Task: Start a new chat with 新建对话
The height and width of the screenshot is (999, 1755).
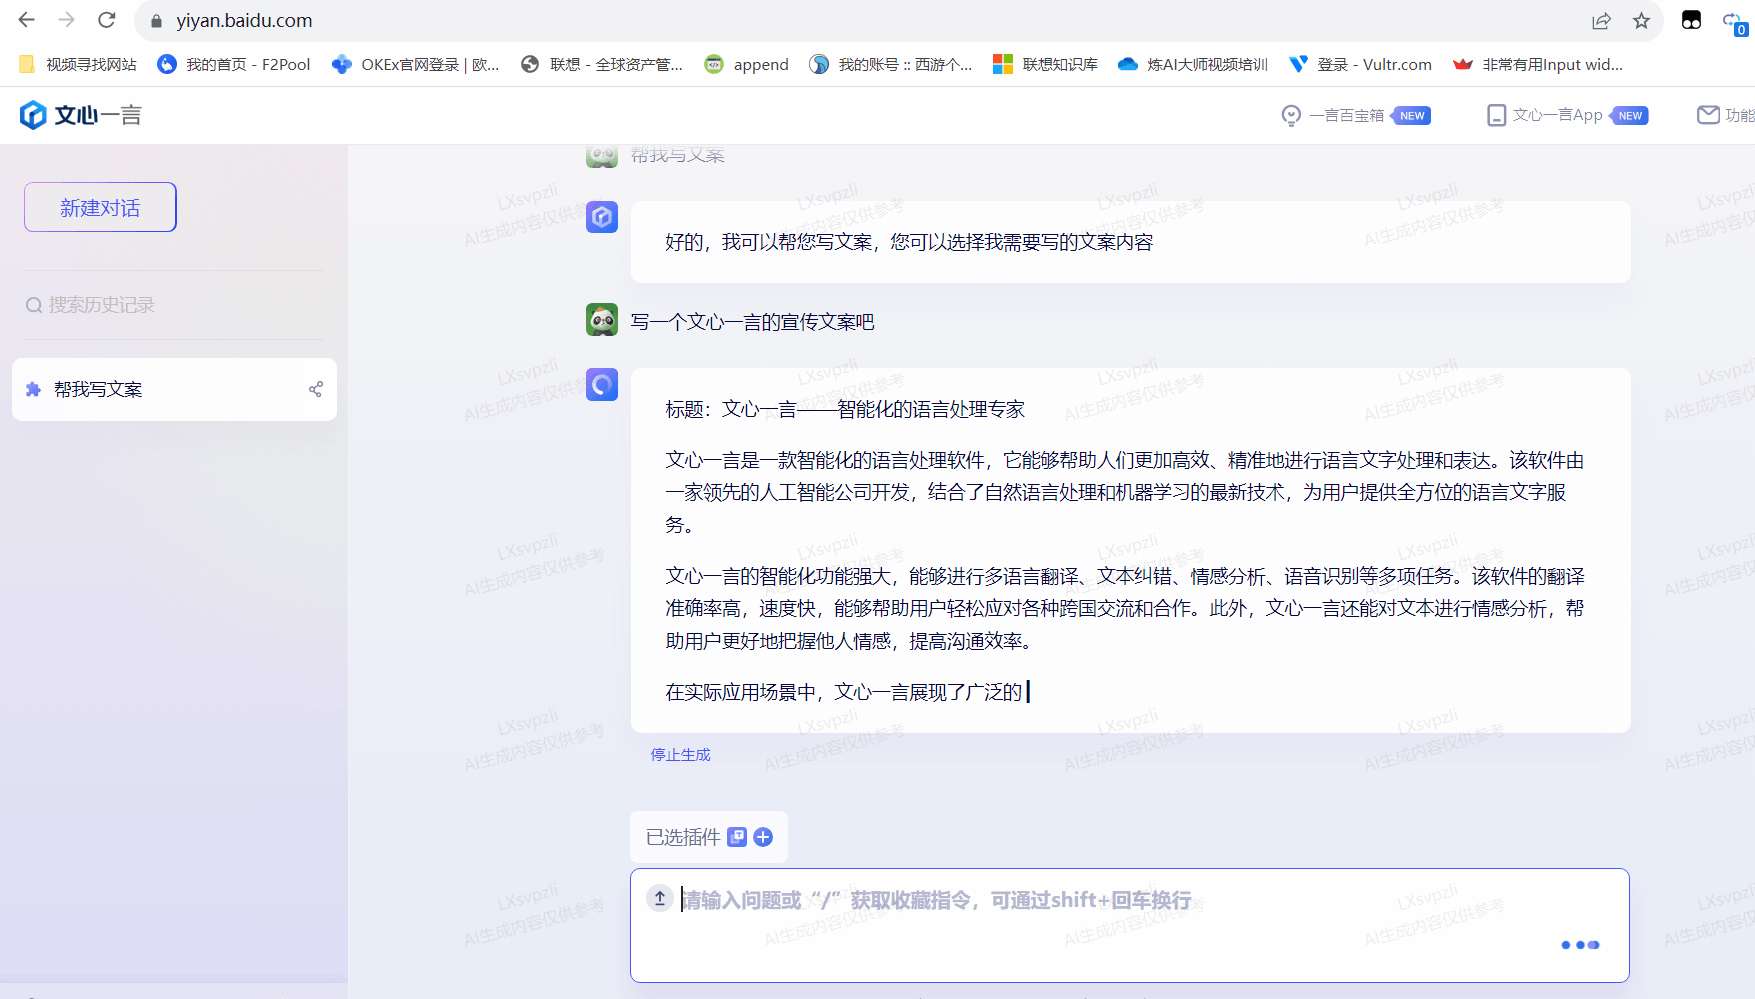Action: (99, 206)
